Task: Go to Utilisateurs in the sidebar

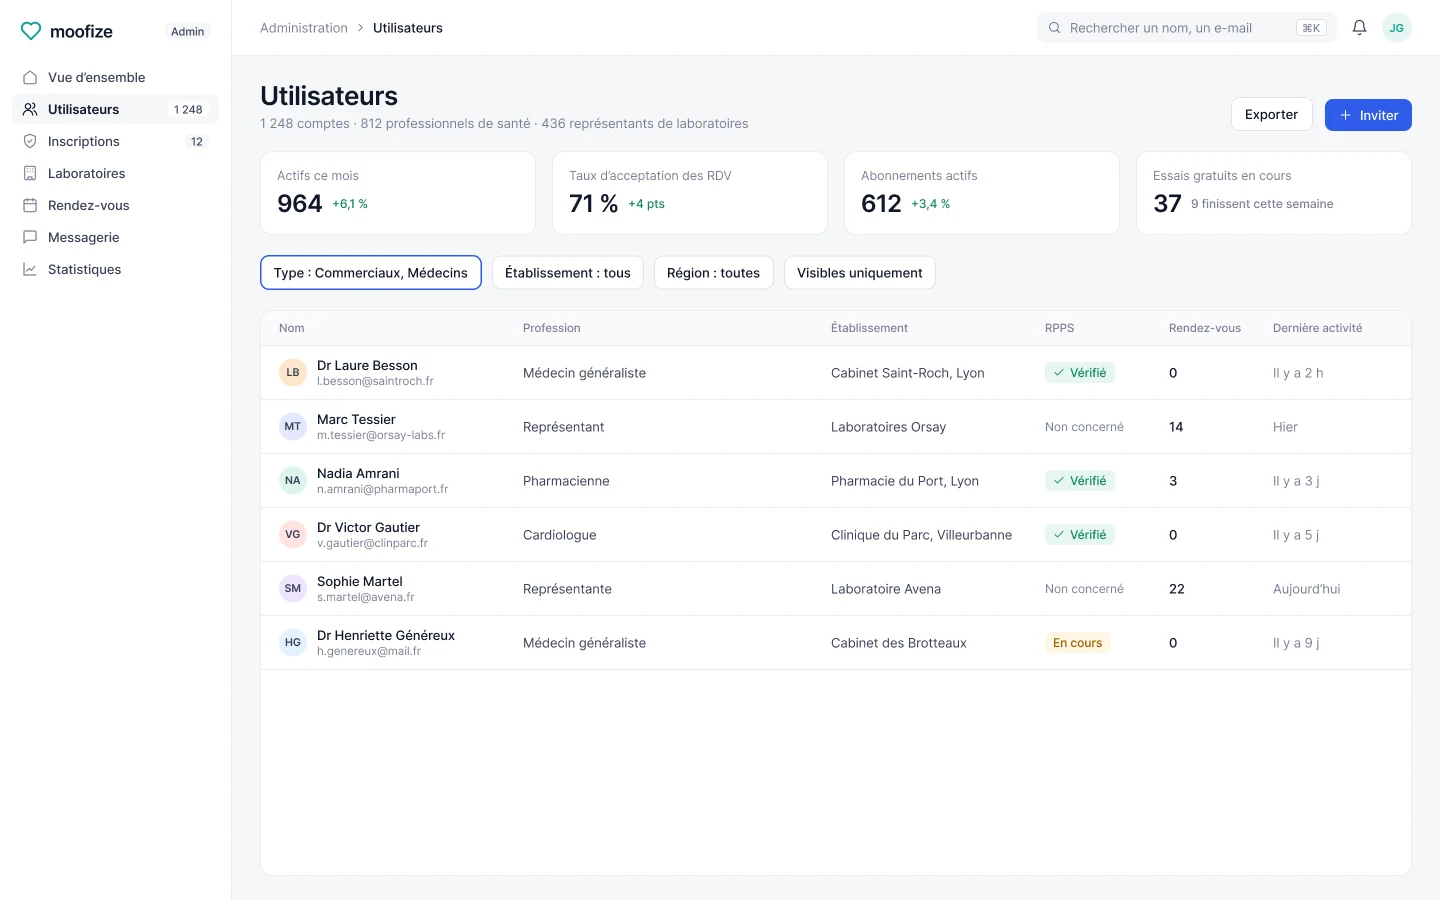Action: 115,109
